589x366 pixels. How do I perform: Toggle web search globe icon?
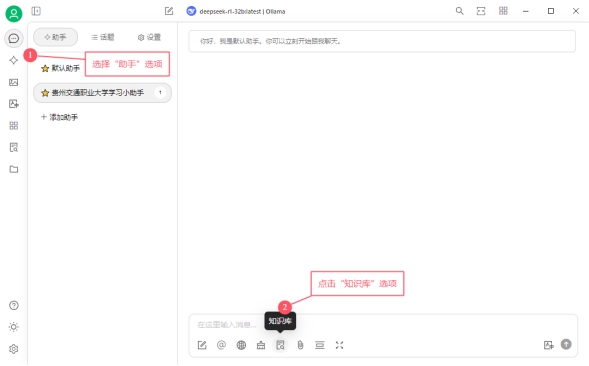coord(241,345)
